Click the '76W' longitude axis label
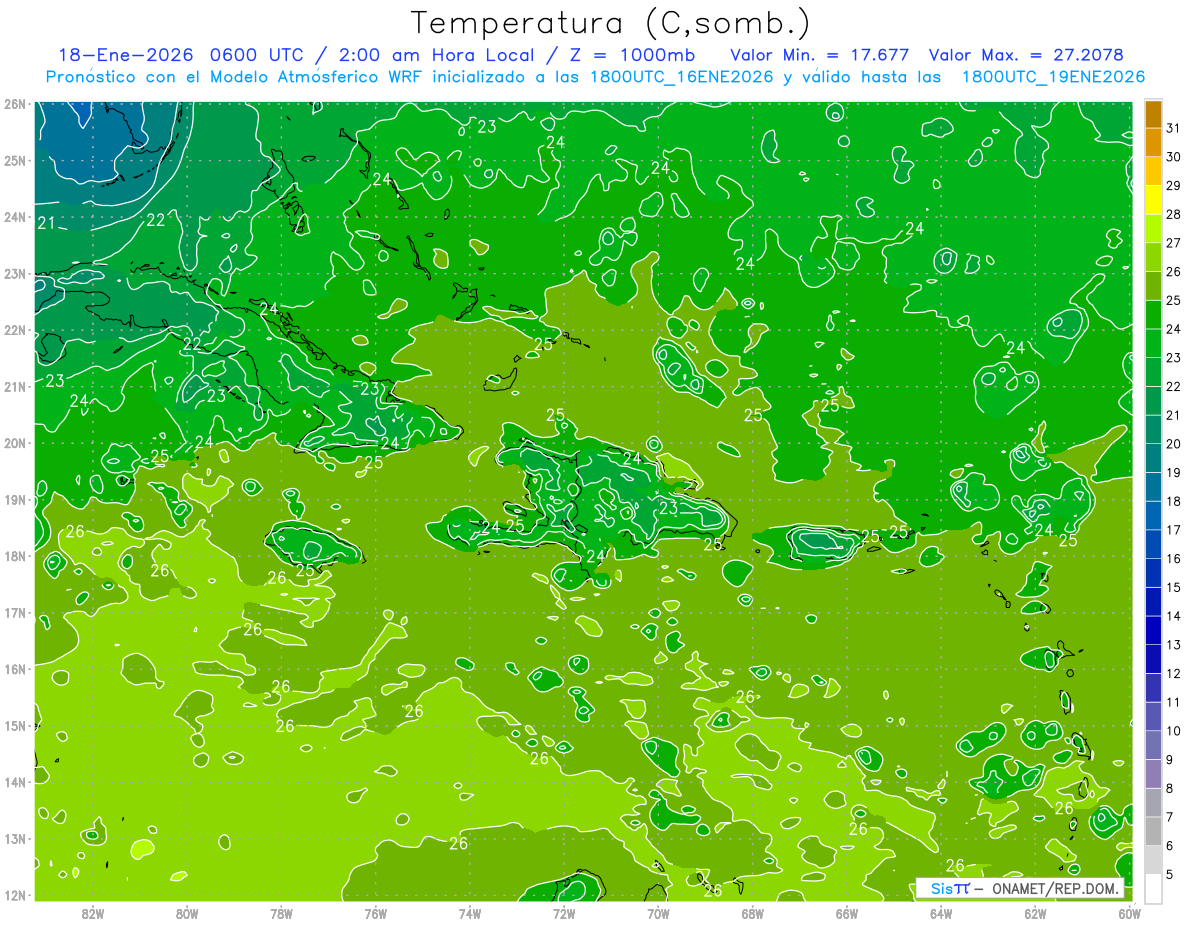The height and width of the screenshot is (927, 1200). [x=376, y=913]
